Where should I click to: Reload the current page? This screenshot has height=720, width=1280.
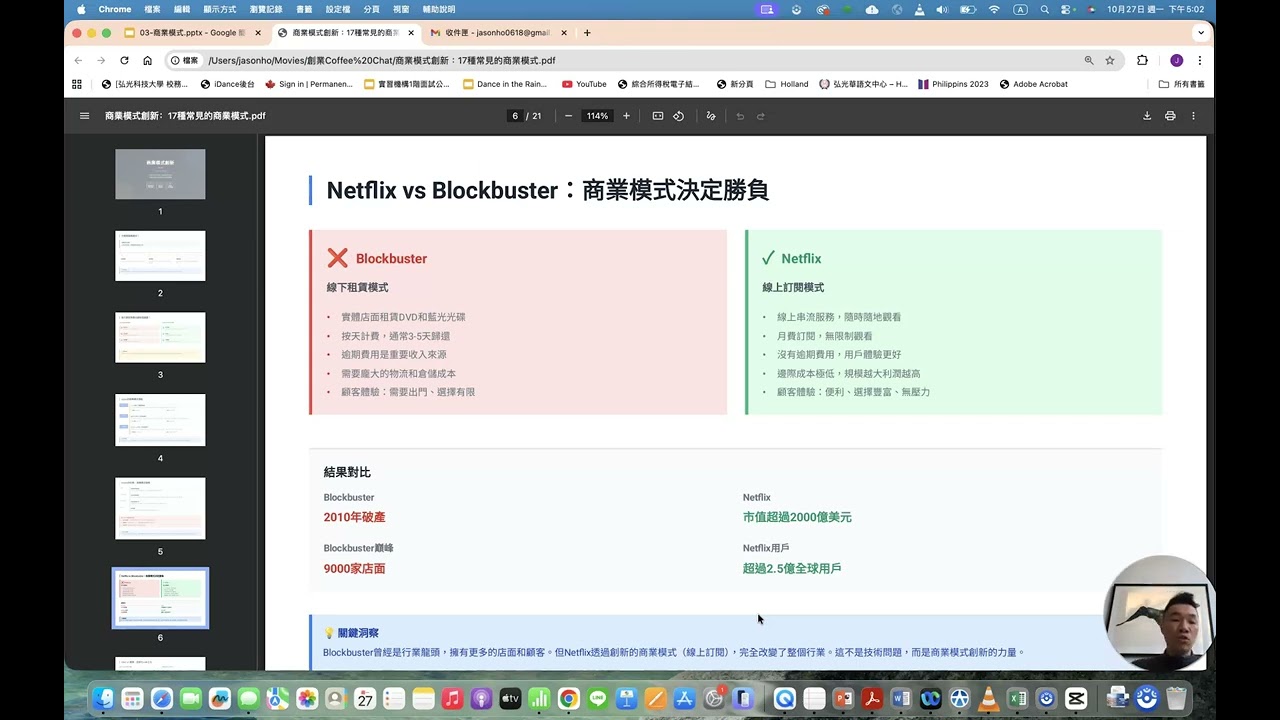[124, 60]
